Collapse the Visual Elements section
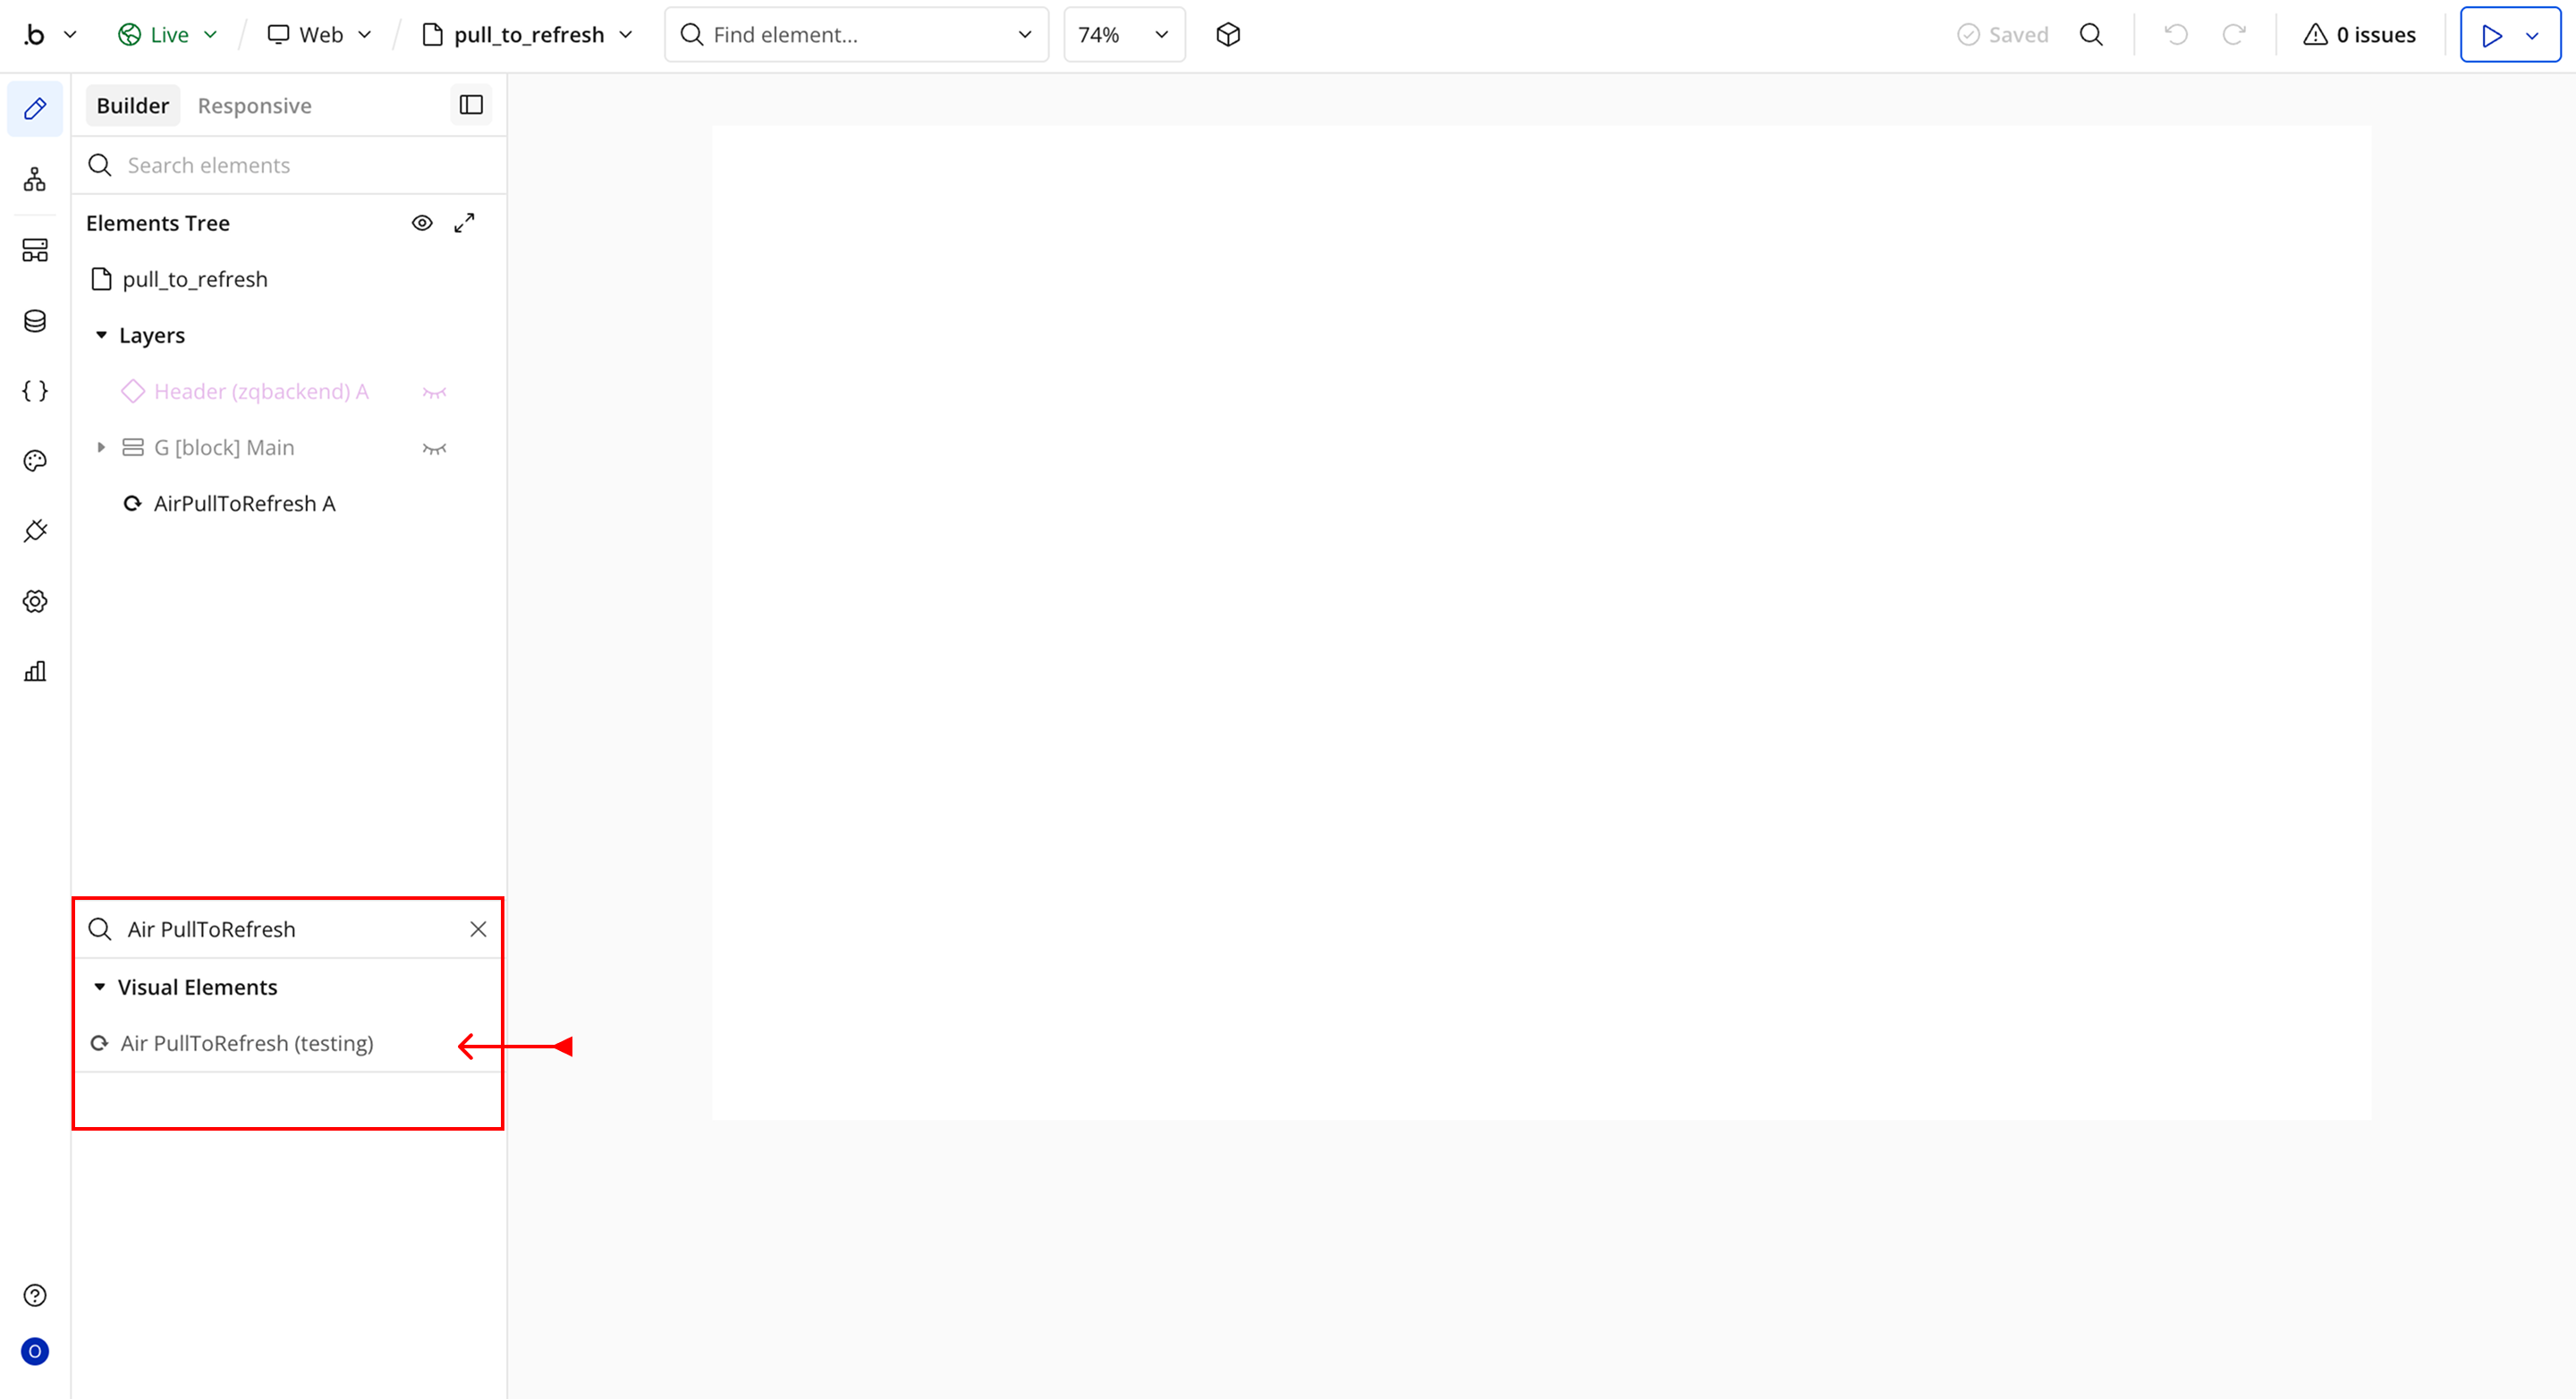 point(100,987)
